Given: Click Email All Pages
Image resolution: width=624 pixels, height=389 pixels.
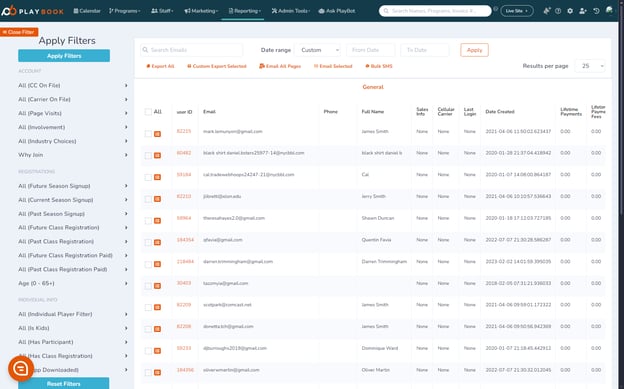Looking at the screenshot, I should coord(280,66).
